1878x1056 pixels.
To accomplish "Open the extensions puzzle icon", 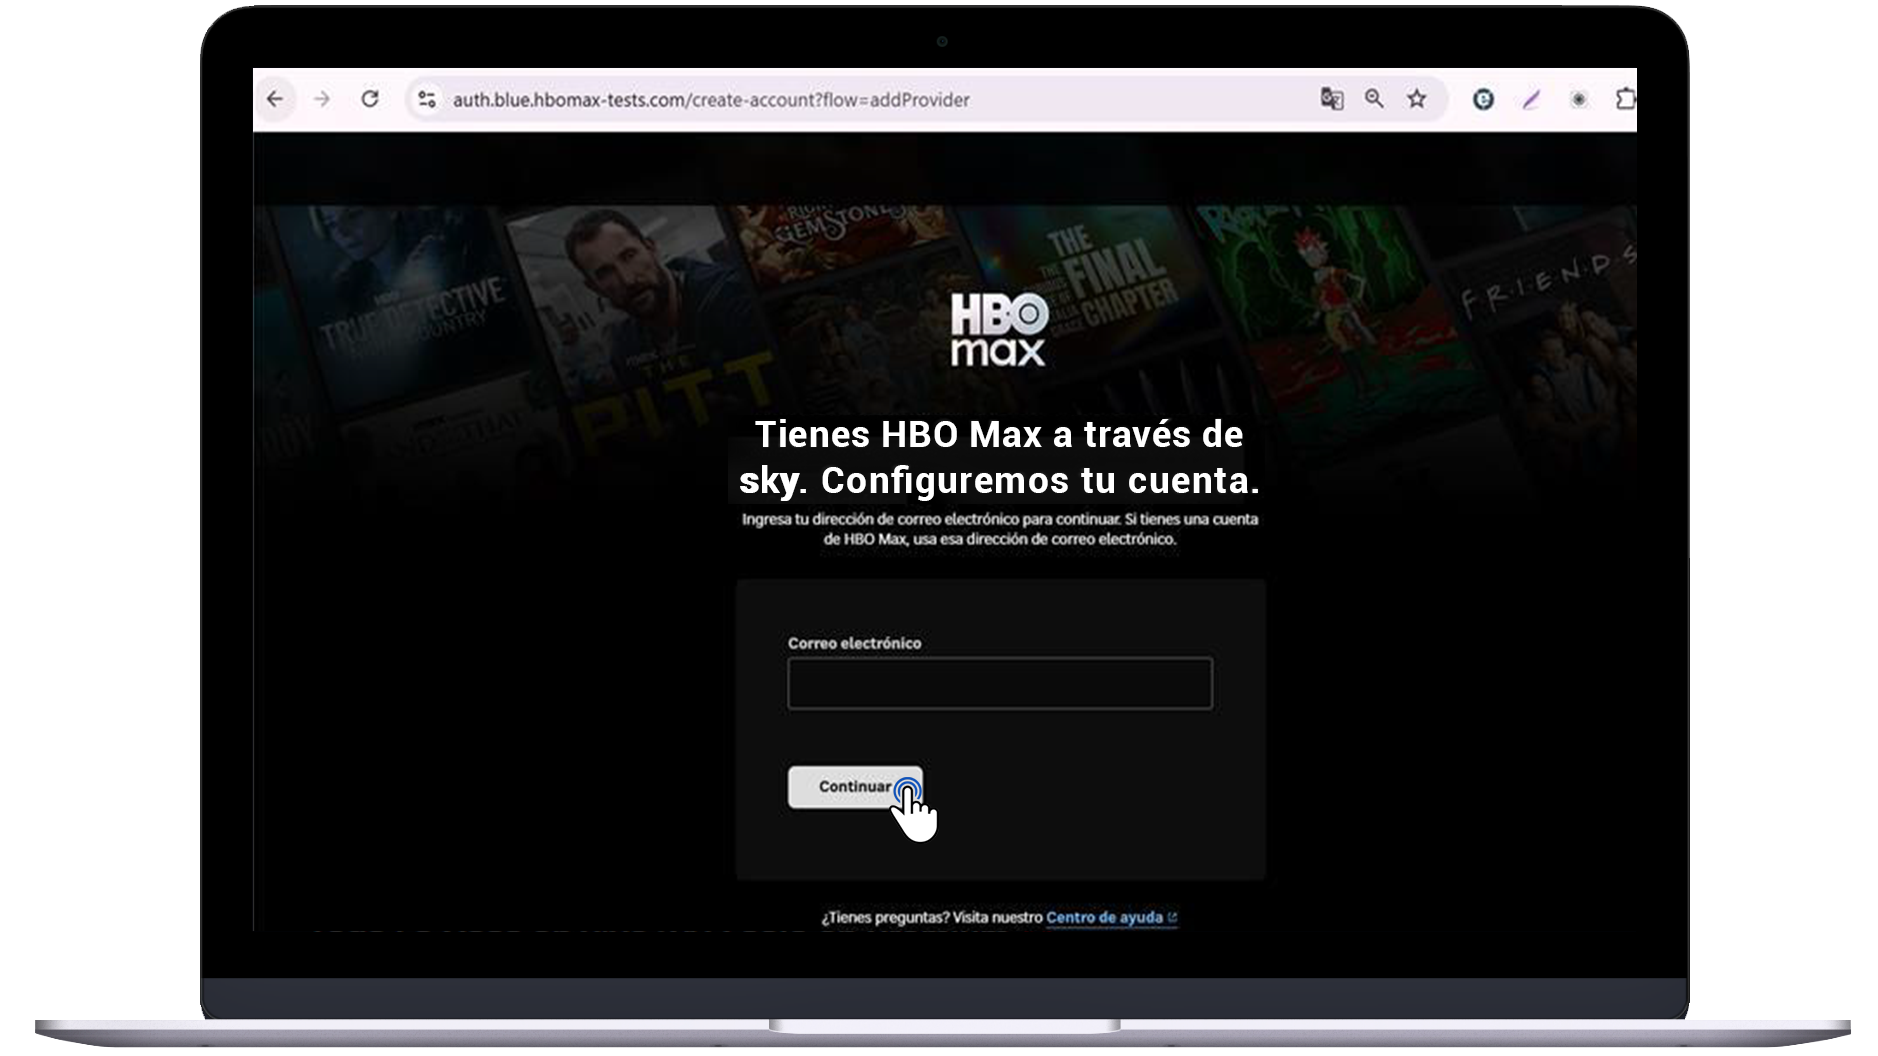I will point(1625,99).
